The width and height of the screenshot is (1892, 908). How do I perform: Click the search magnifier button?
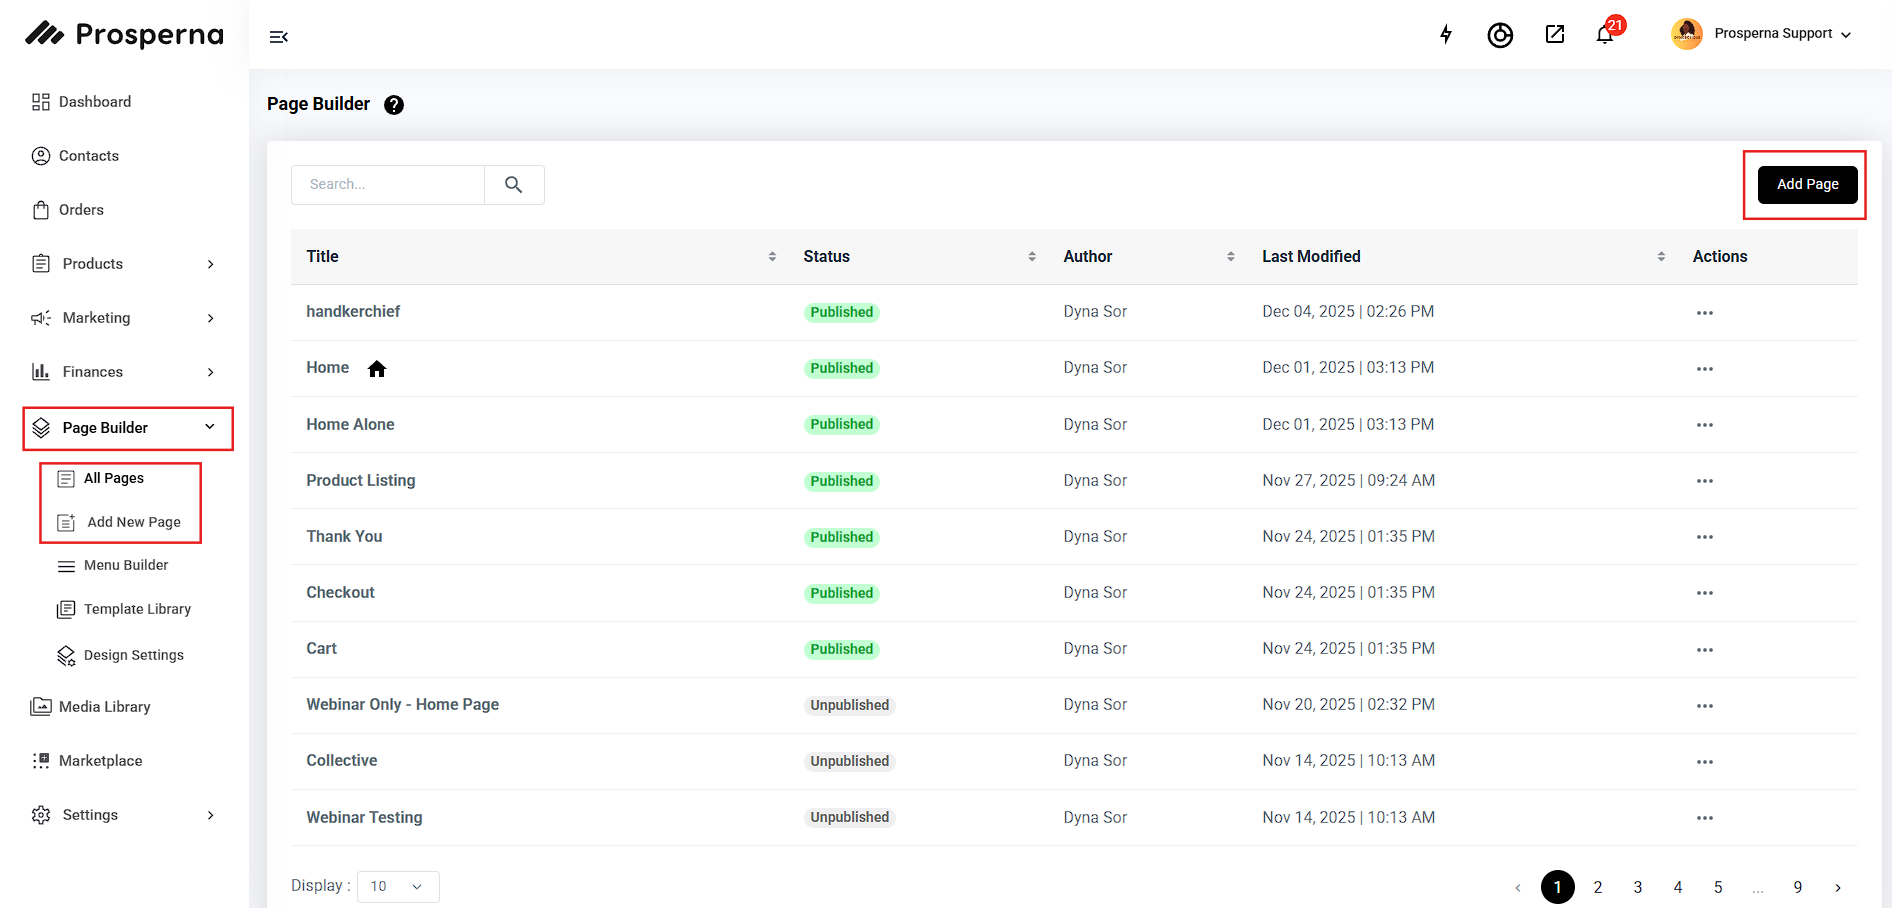tap(514, 185)
